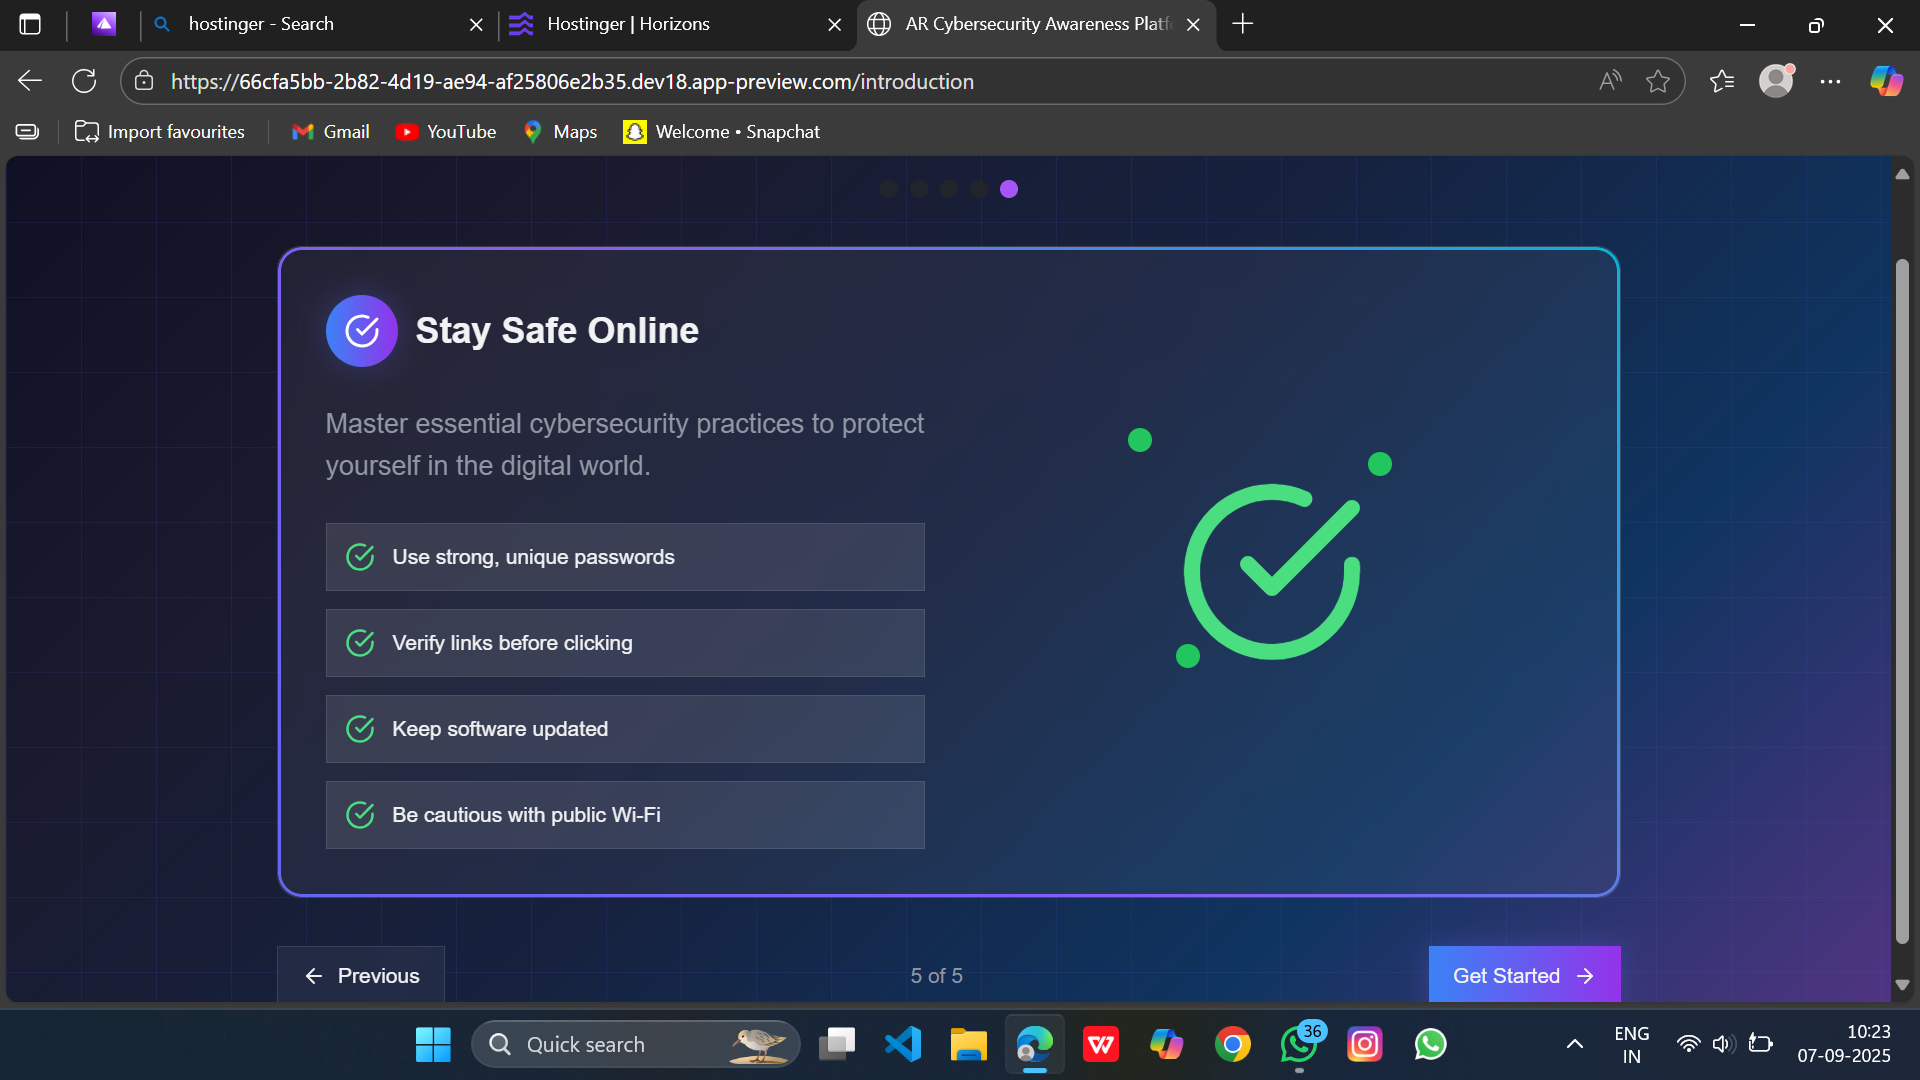Click the 'Be cautious with public Wi-Fi' check item
Viewport: 1920px width, 1080px height.
pos(624,815)
